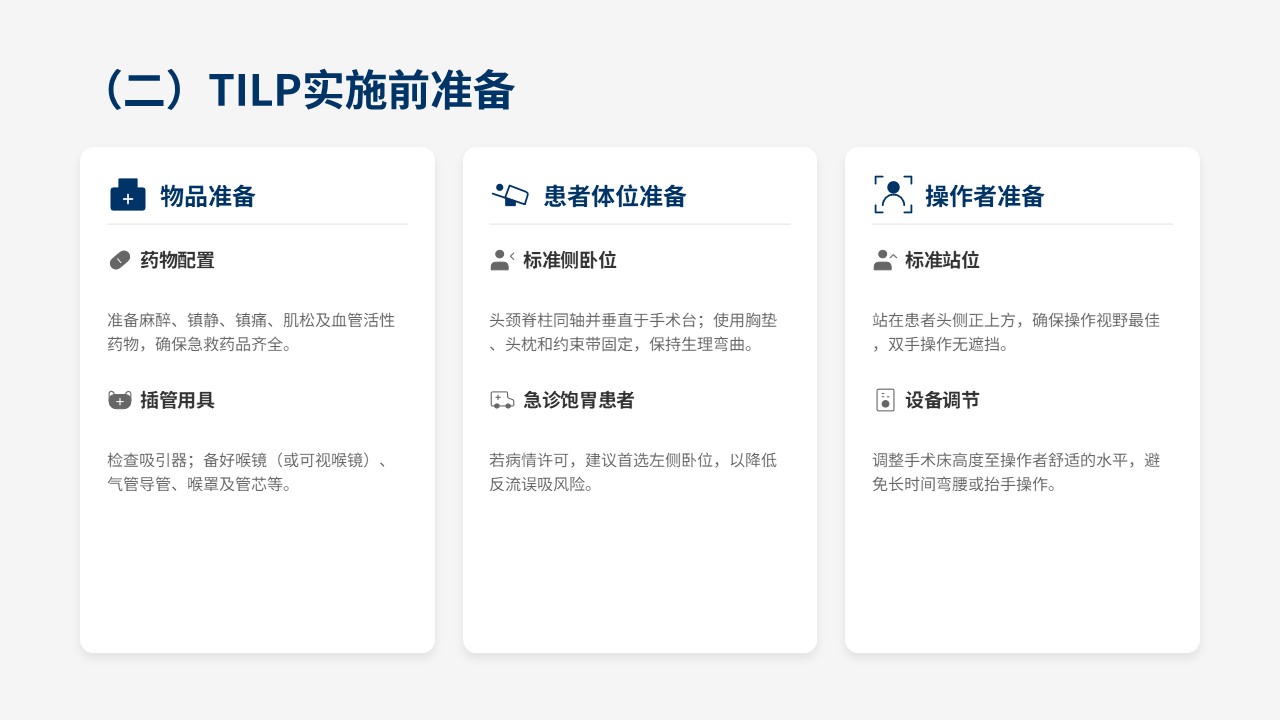Click the 物品准备 card heading
The width and height of the screenshot is (1280, 720).
(x=208, y=196)
